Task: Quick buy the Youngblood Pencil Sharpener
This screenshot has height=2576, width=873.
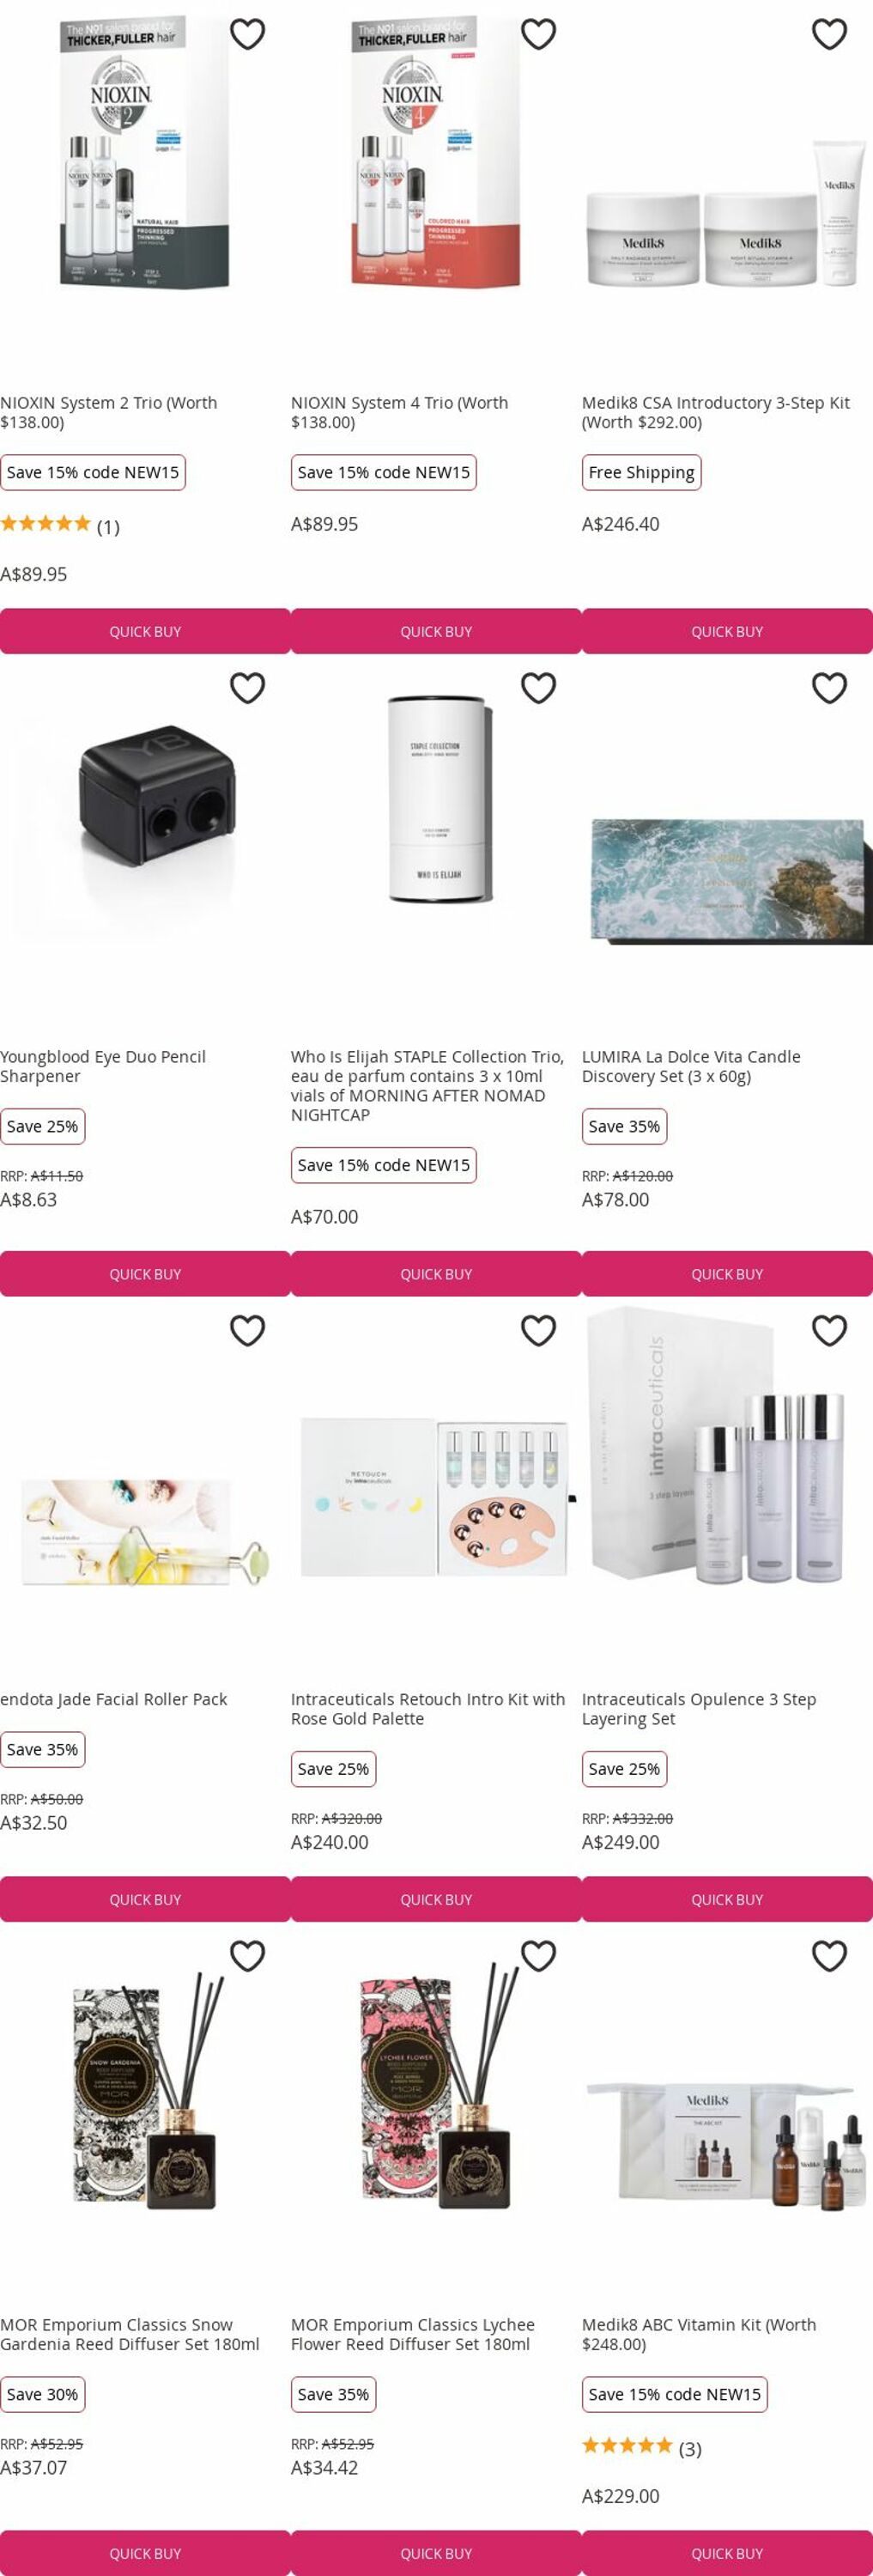Action: pyautogui.click(x=145, y=1274)
